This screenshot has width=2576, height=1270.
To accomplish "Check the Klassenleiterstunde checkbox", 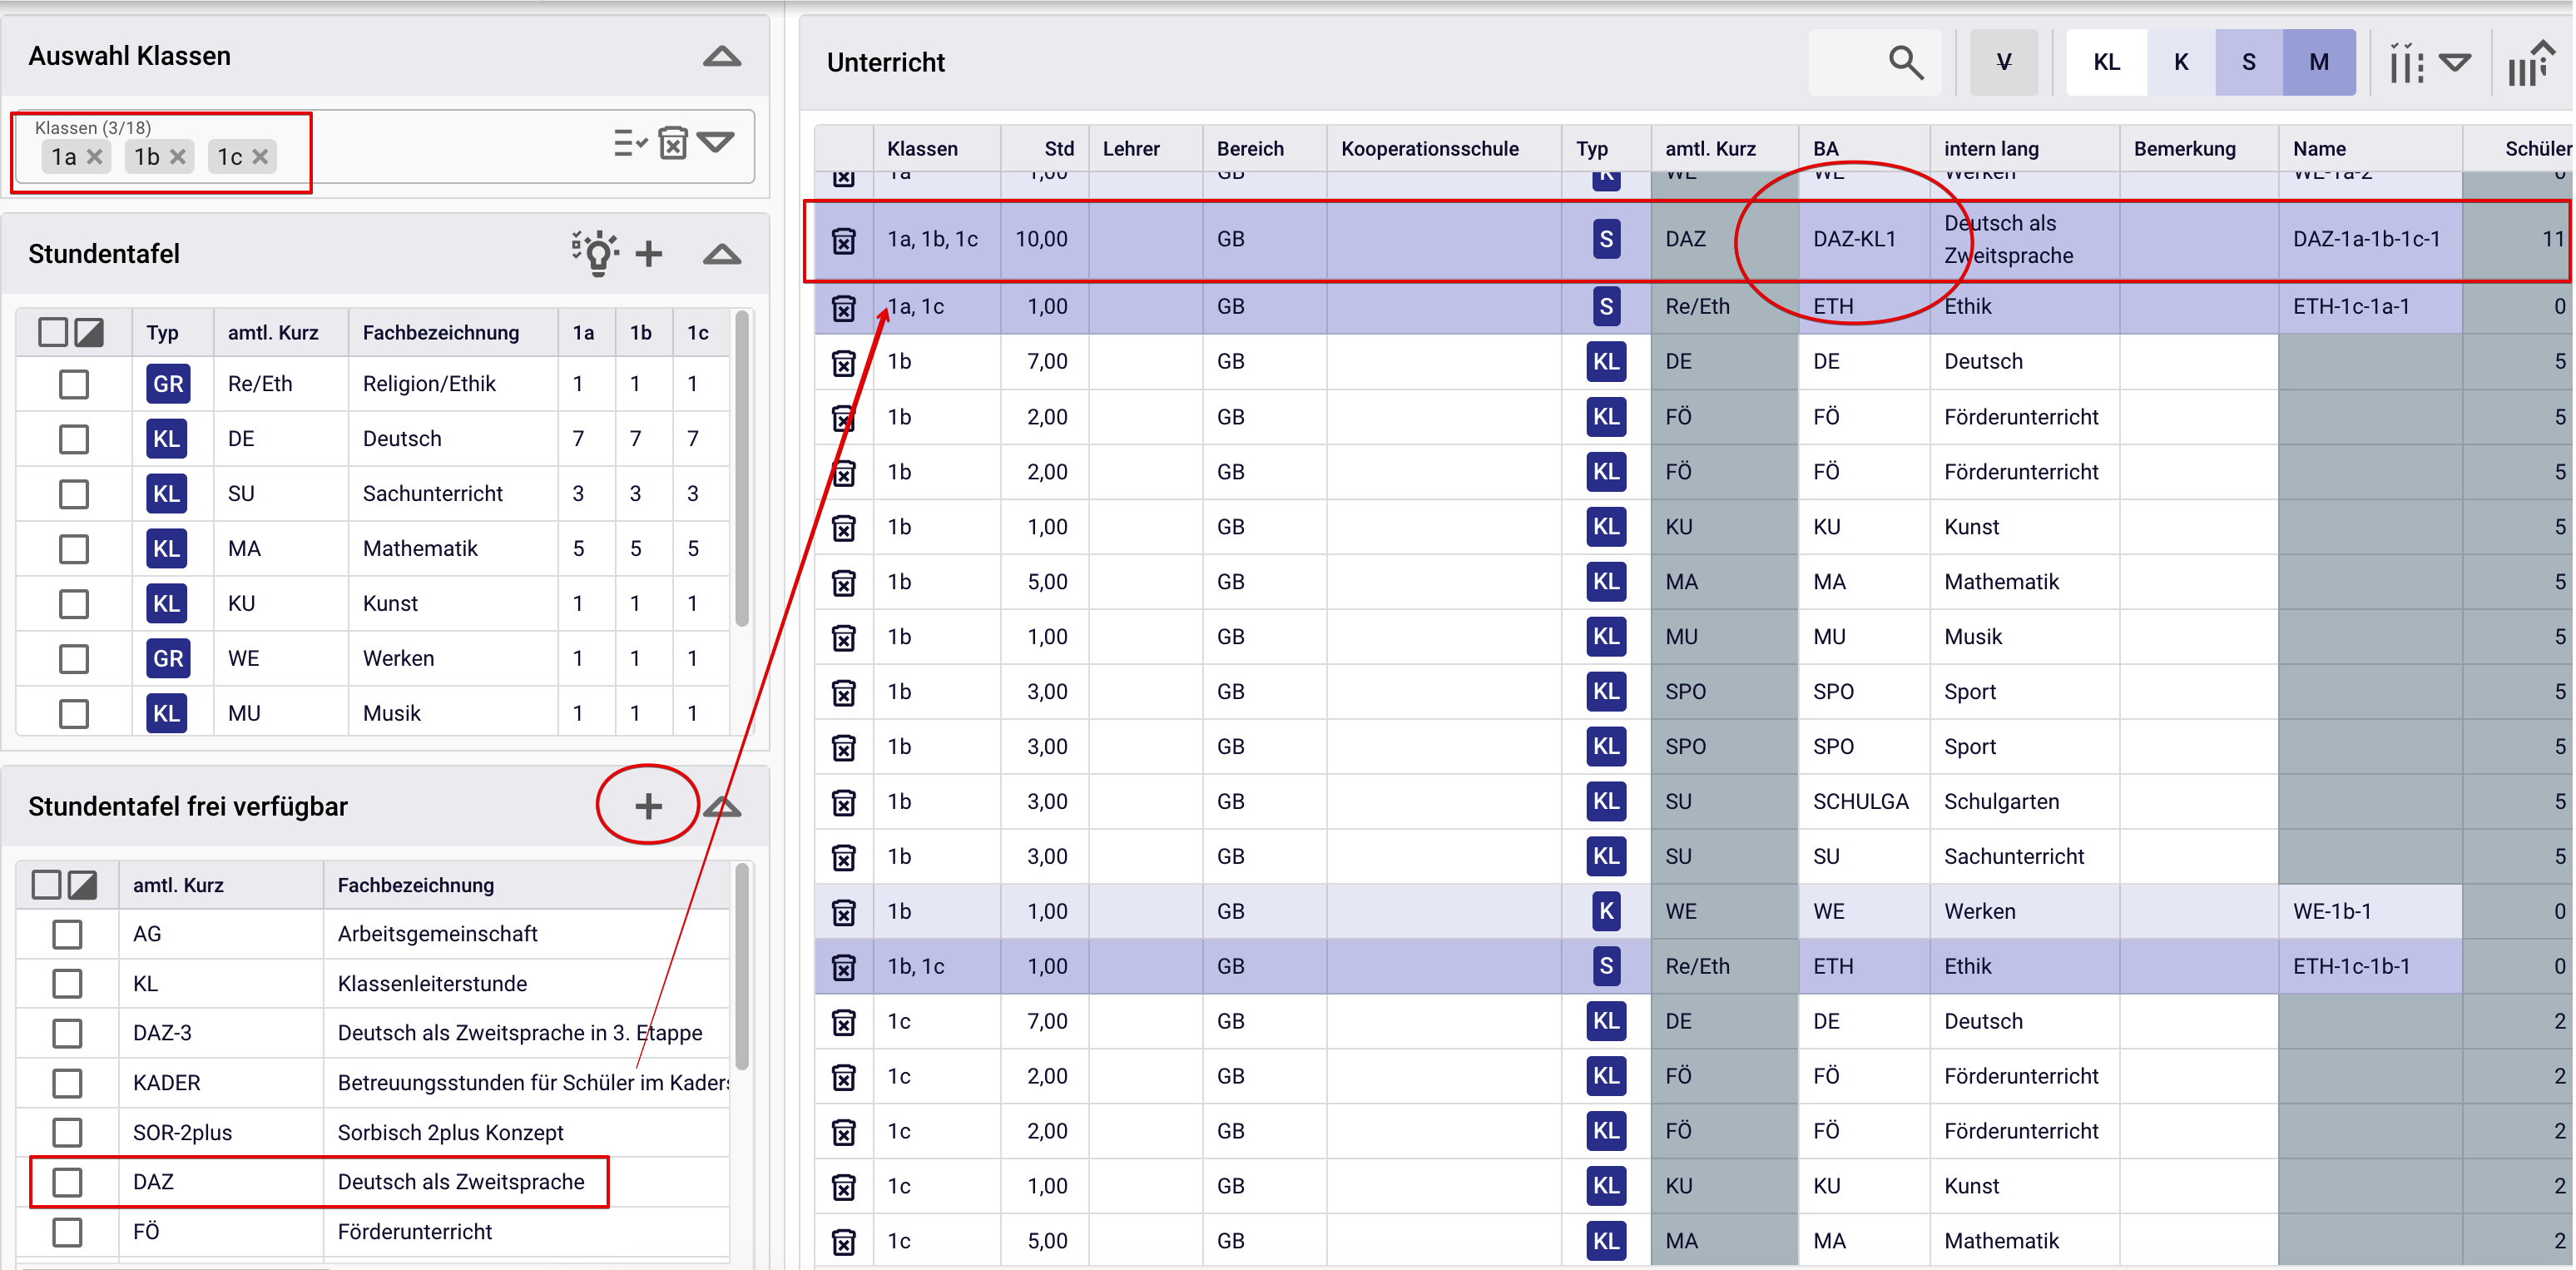I will [67, 984].
